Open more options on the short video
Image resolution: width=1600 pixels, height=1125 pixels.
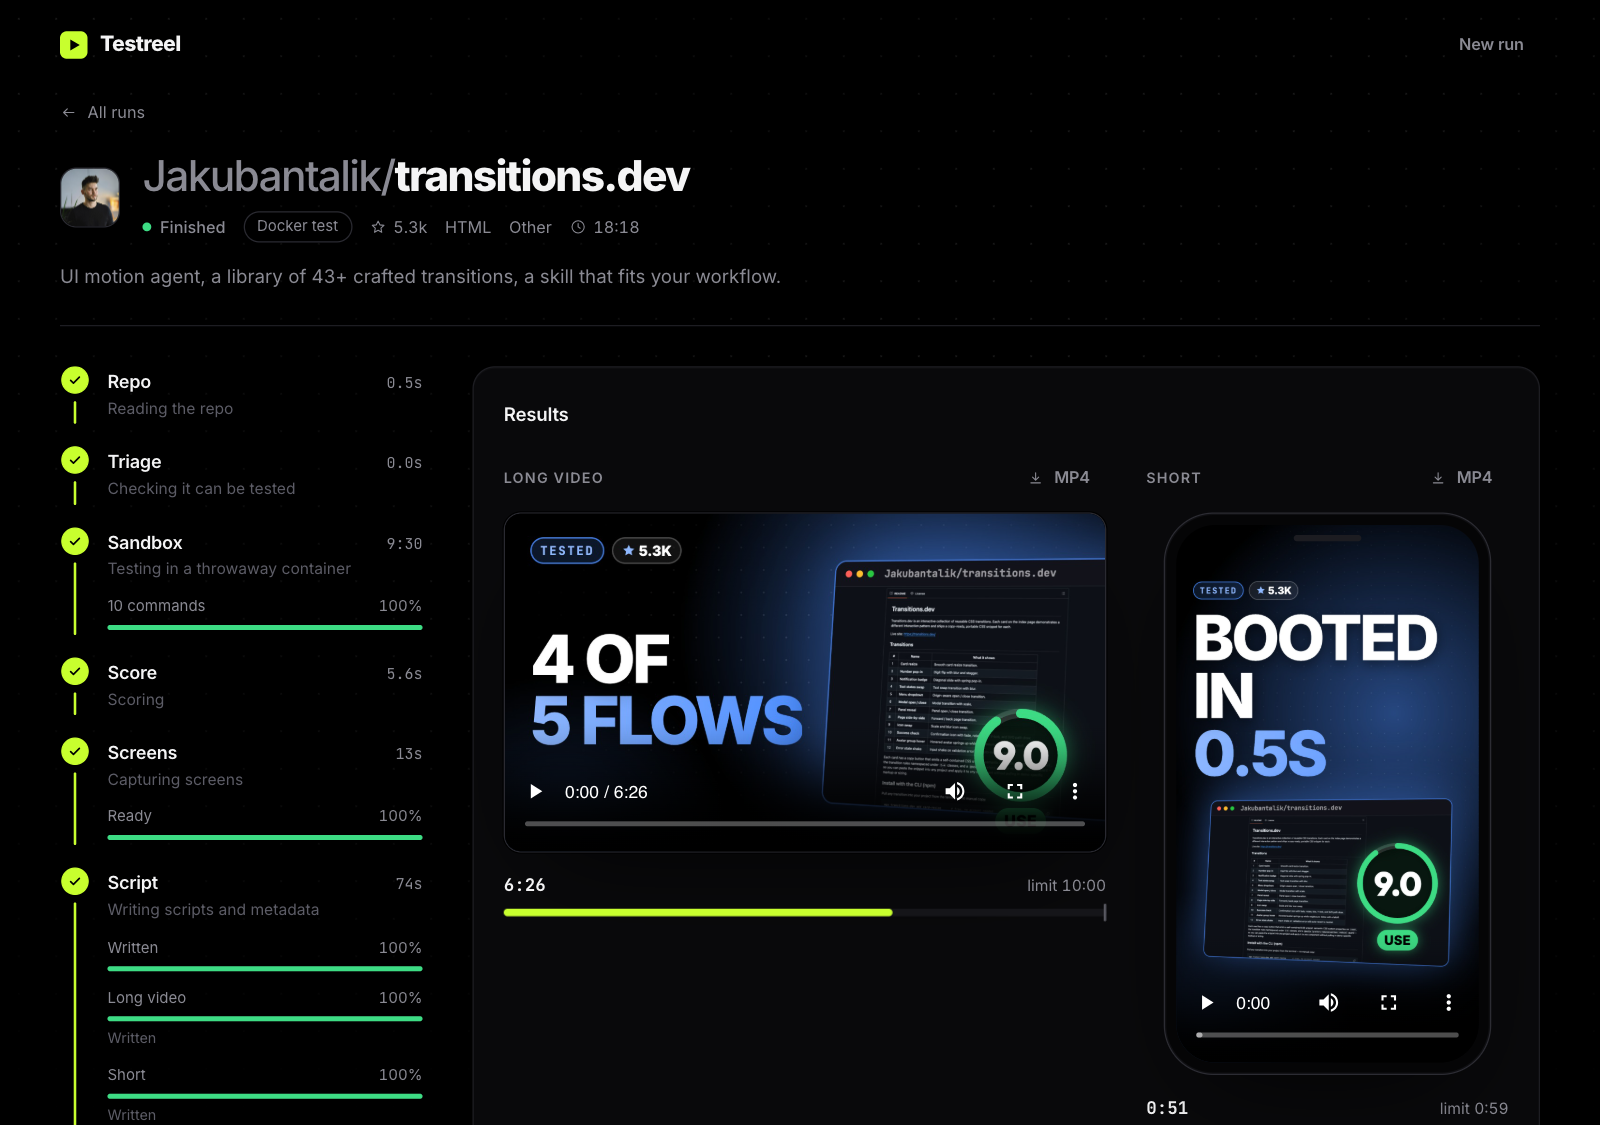tap(1448, 1003)
